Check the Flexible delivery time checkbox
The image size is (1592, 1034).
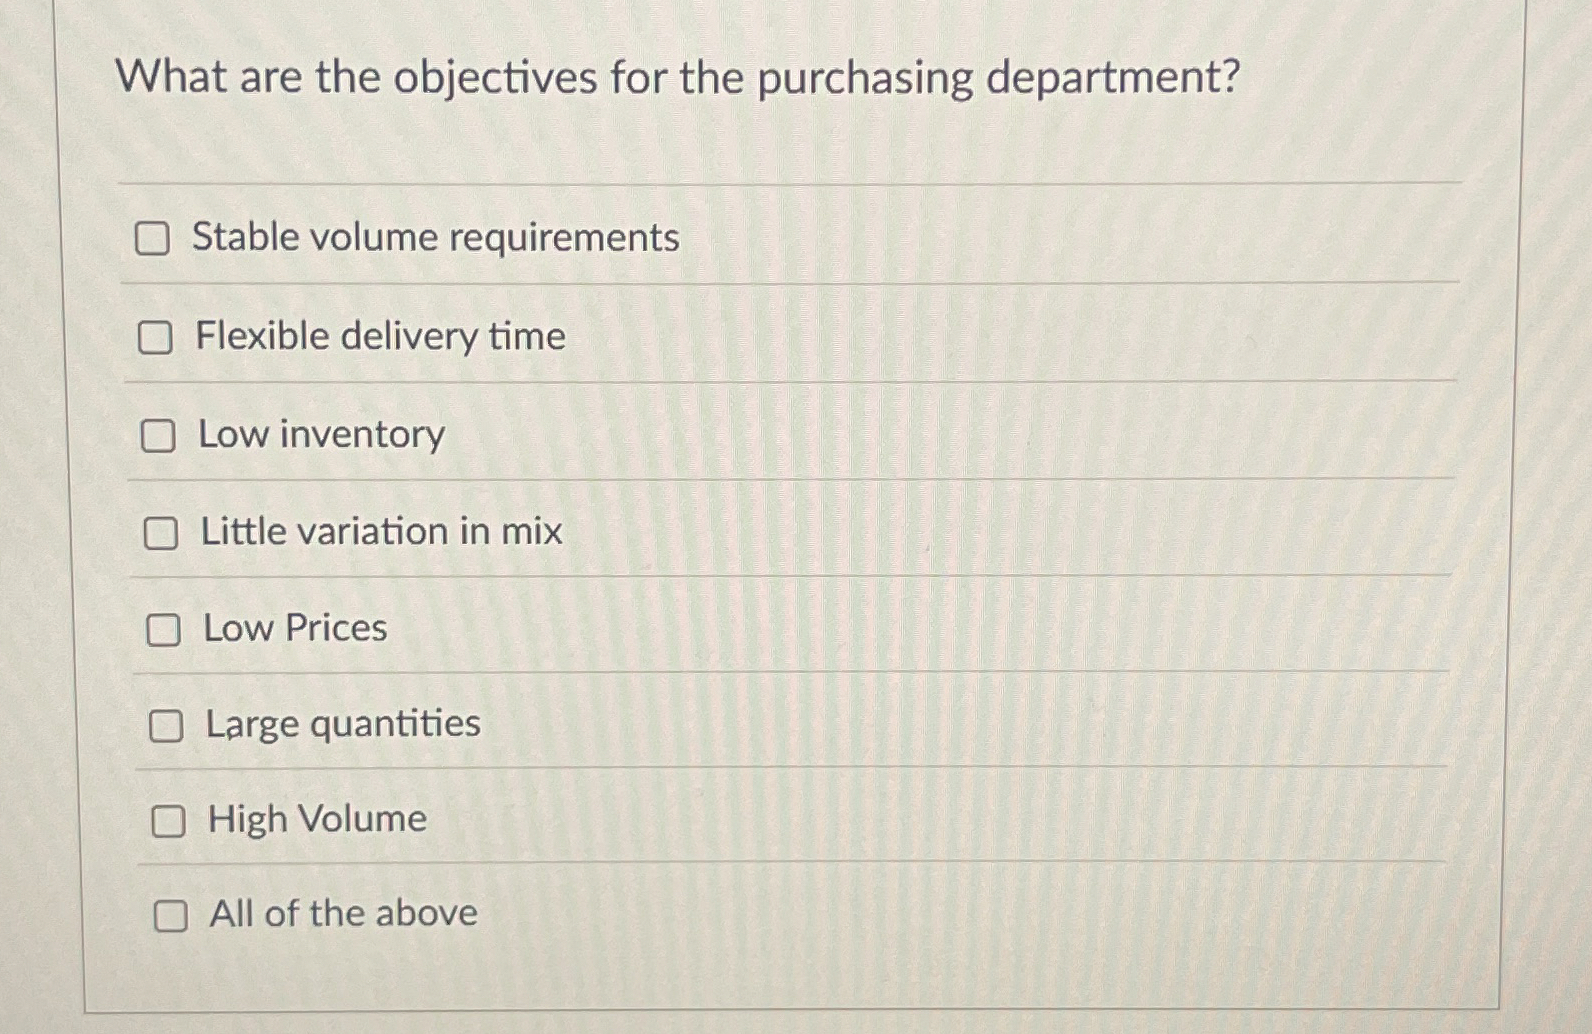pyautogui.click(x=157, y=337)
